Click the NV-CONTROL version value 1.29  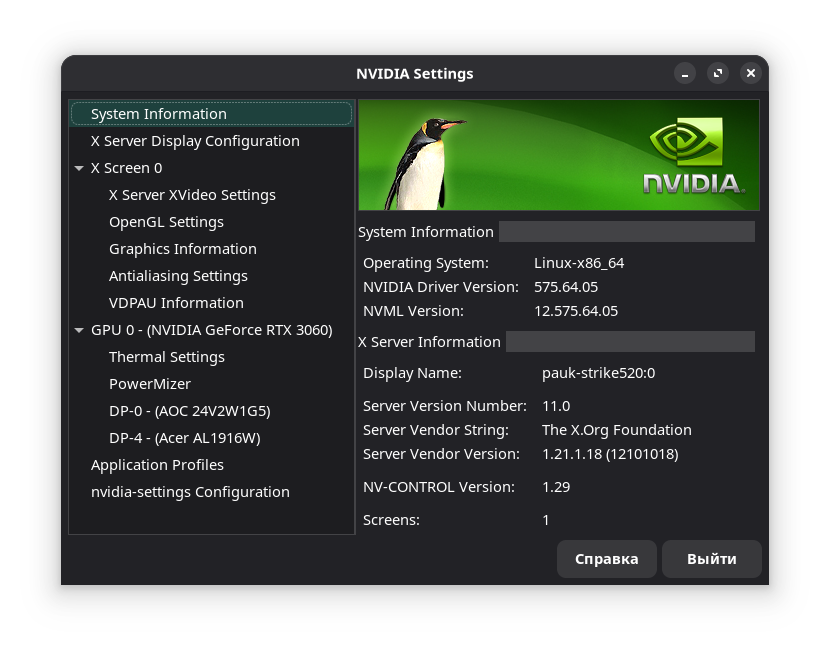(556, 487)
